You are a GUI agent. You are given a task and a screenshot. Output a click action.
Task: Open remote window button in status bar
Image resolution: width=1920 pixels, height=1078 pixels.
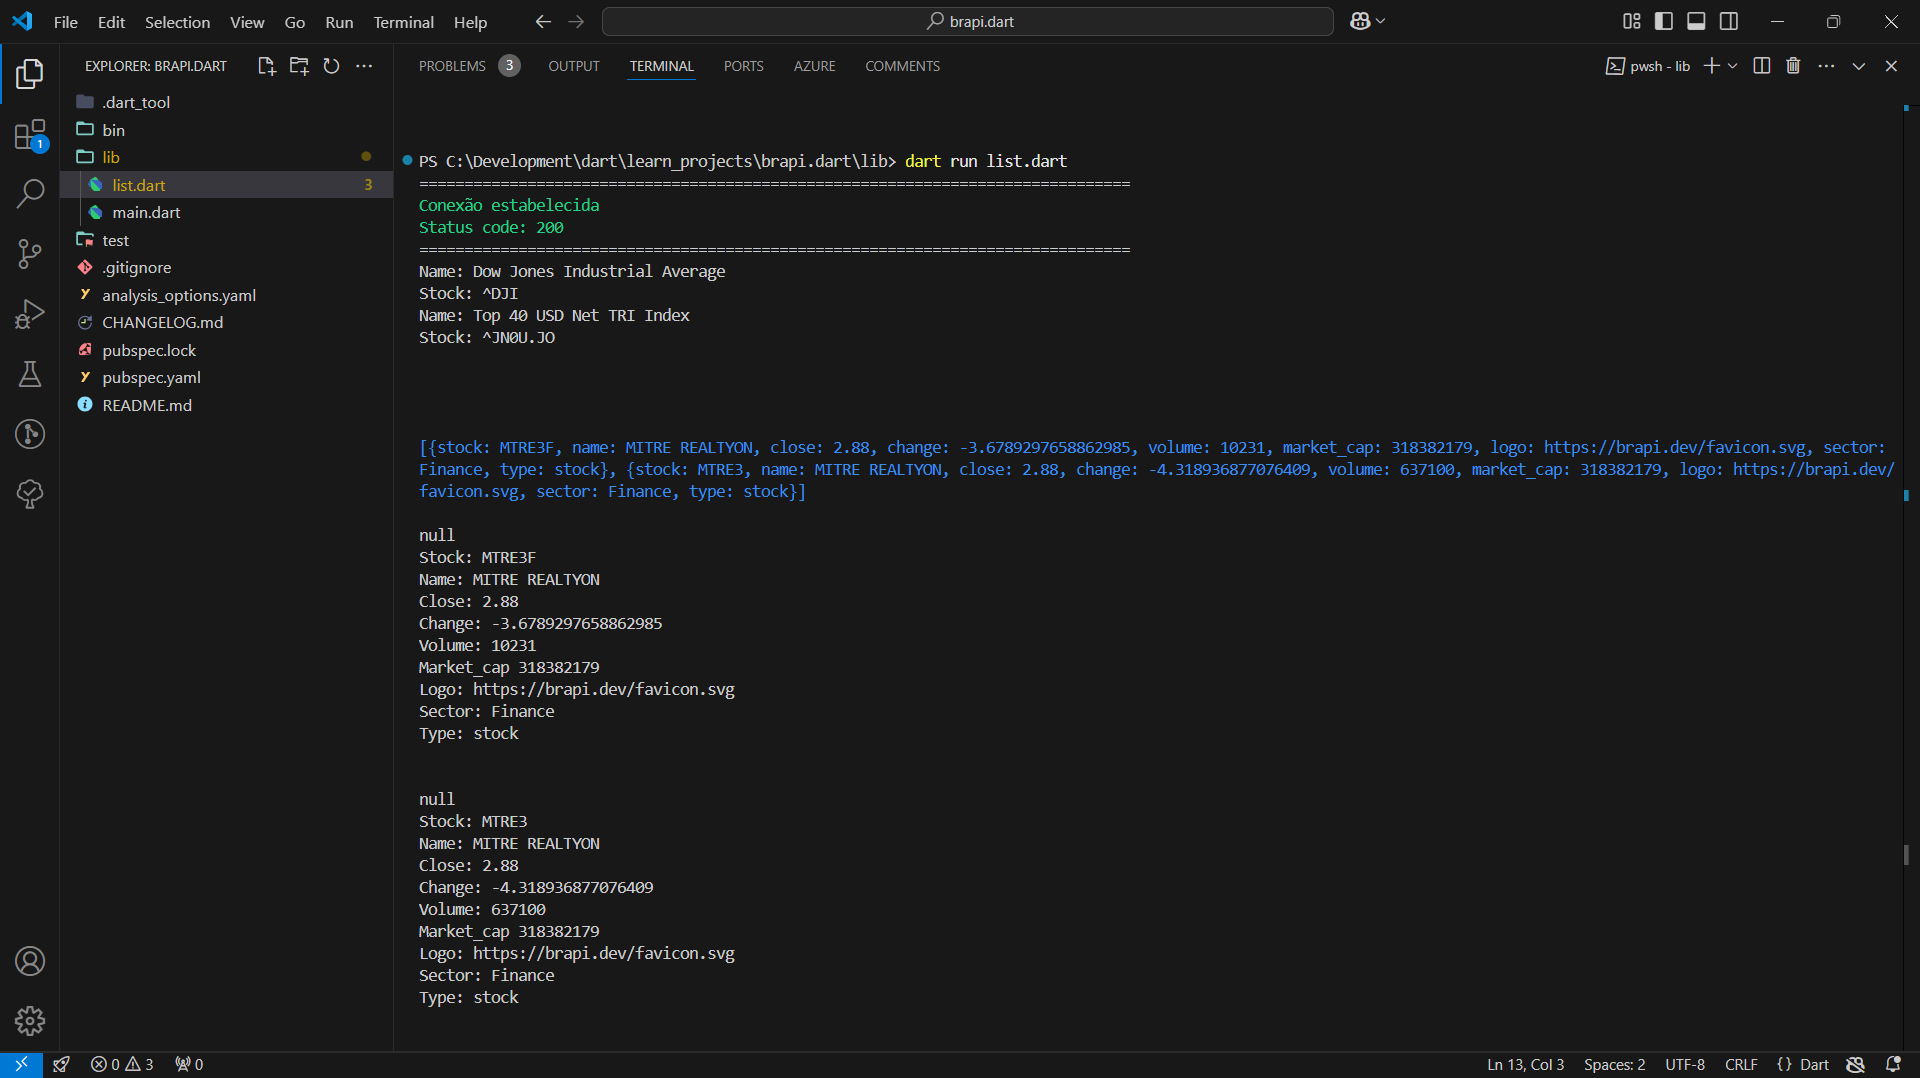[x=21, y=1064]
